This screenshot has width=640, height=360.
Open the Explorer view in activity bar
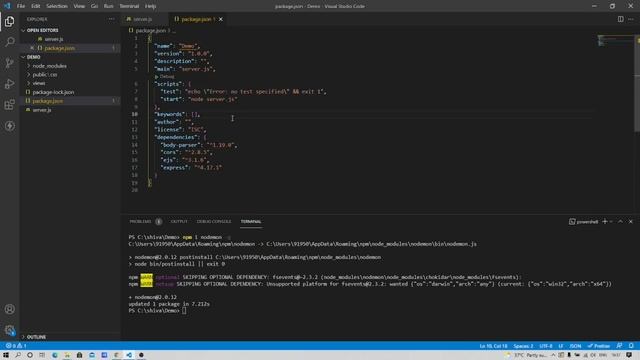pos(9,21)
